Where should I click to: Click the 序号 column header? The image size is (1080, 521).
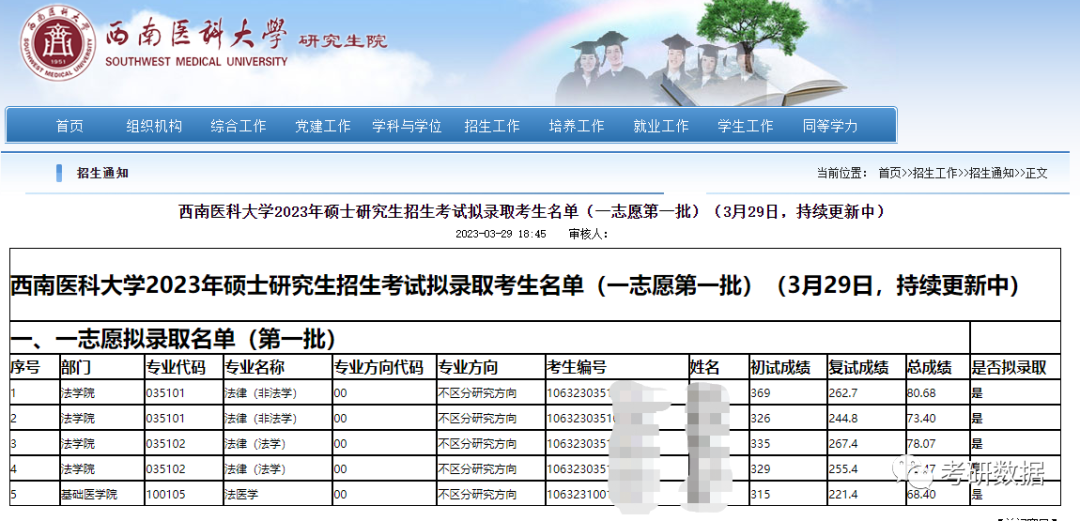coord(25,367)
